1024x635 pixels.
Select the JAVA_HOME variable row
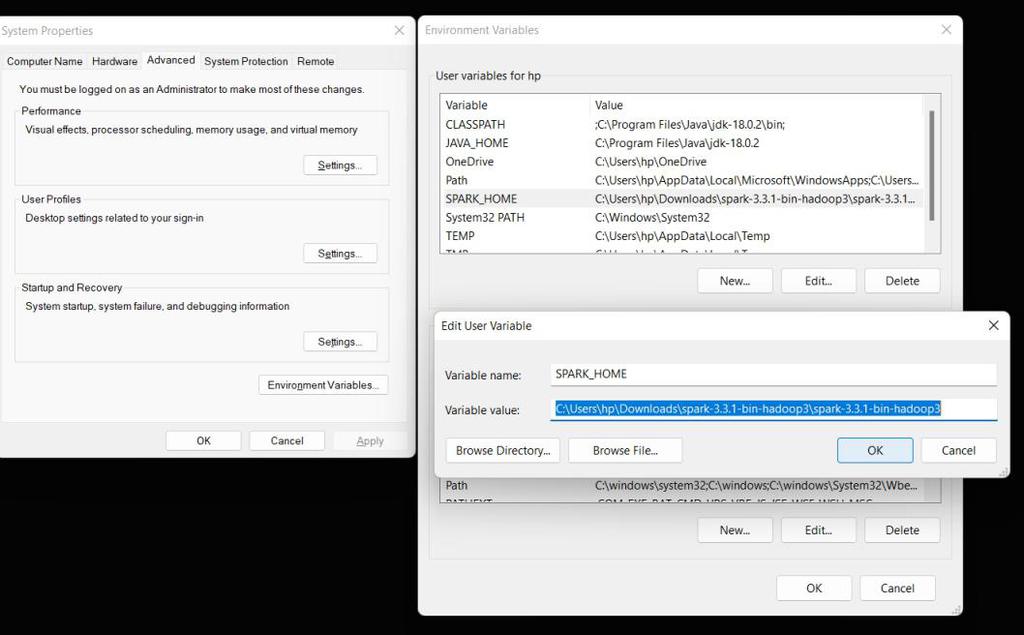pyautogui.click(x=682, y=143)
